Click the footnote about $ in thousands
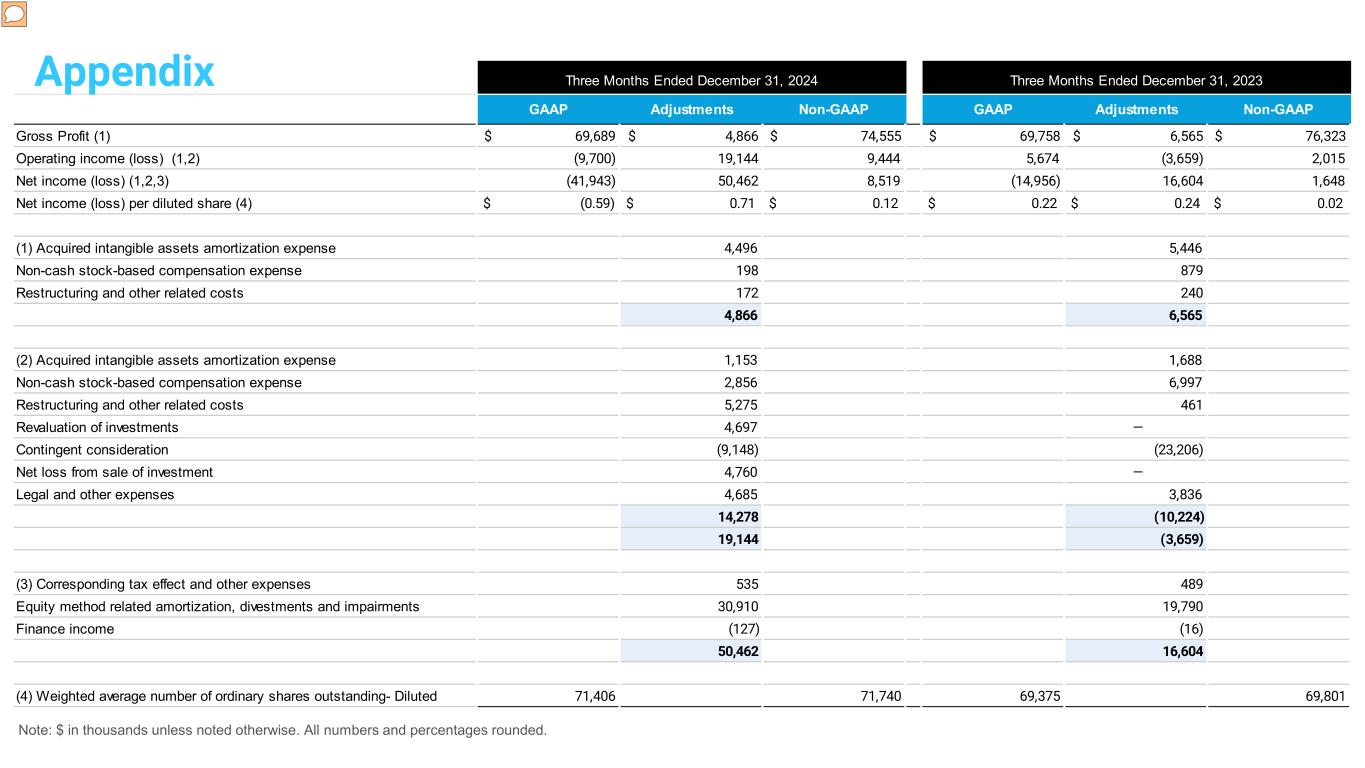The height and width of the screenshot is (768, 1365). tap(282, 730)
